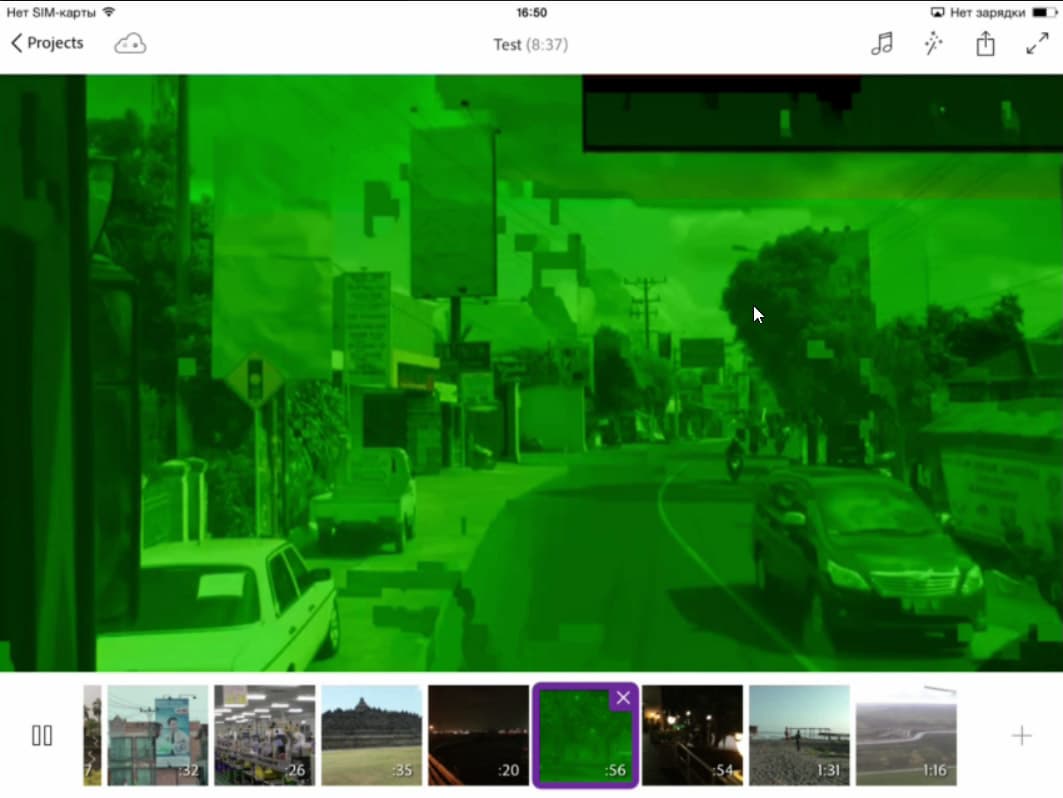Image resolution: width=1063 pixels, height=798 pixels.
Task: Tap the share export icon
Action: click(x=985, y=43)
